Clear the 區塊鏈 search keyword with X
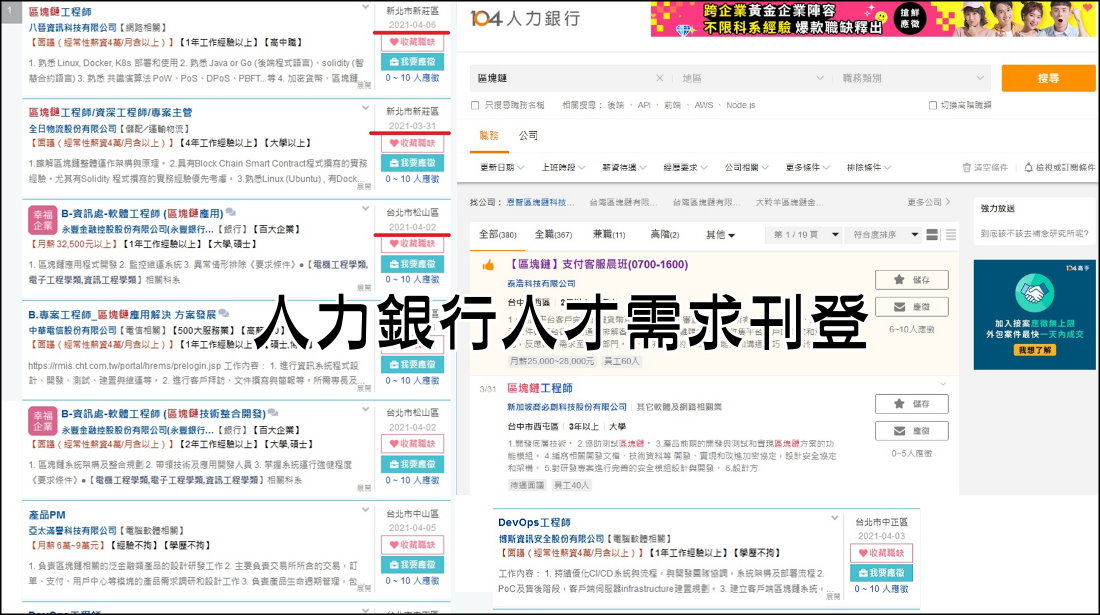This screenshot has height=615, width=1100. 659,78
